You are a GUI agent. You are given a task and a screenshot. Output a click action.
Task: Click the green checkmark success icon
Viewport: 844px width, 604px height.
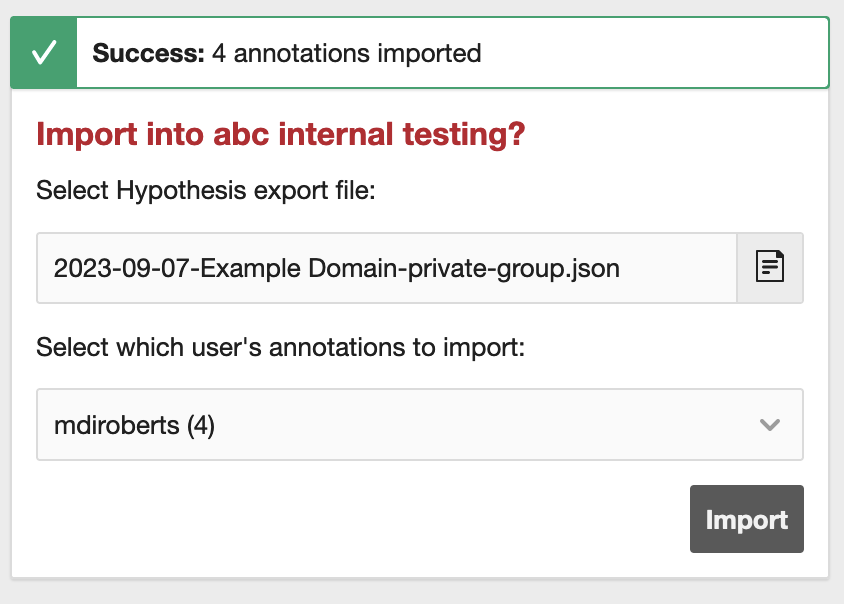(x=43, y=53)
